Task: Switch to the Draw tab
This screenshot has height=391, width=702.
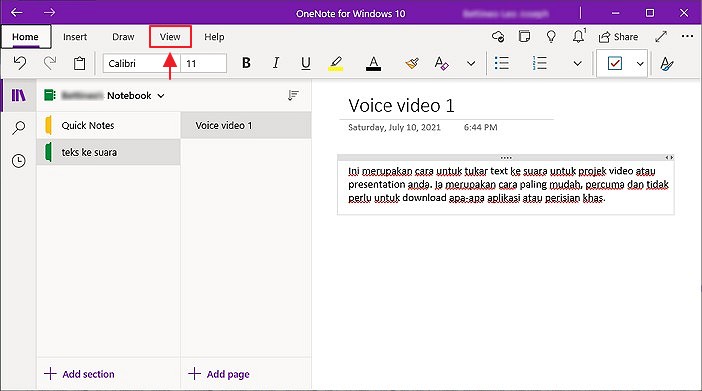Action: 123,37
